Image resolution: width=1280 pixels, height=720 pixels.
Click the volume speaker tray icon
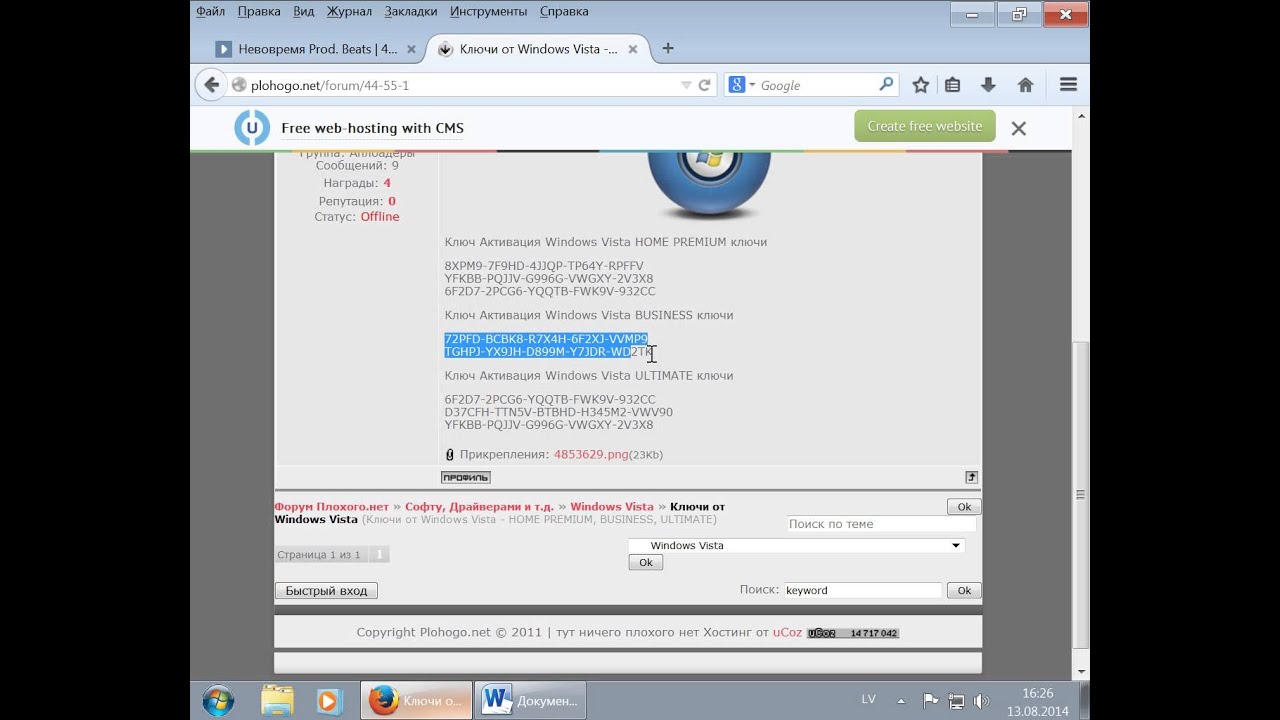(982, 701)
